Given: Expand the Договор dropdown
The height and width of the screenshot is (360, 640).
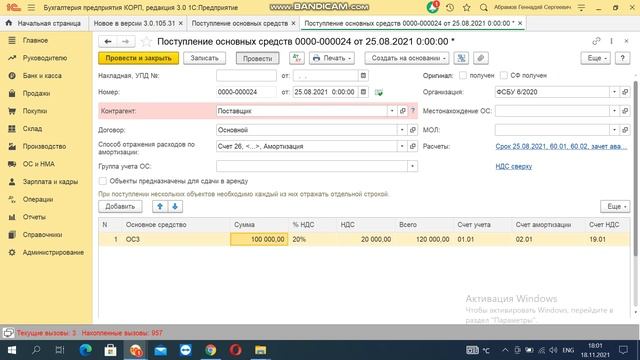Looking at the screenshot, I should tap(402, 130).
